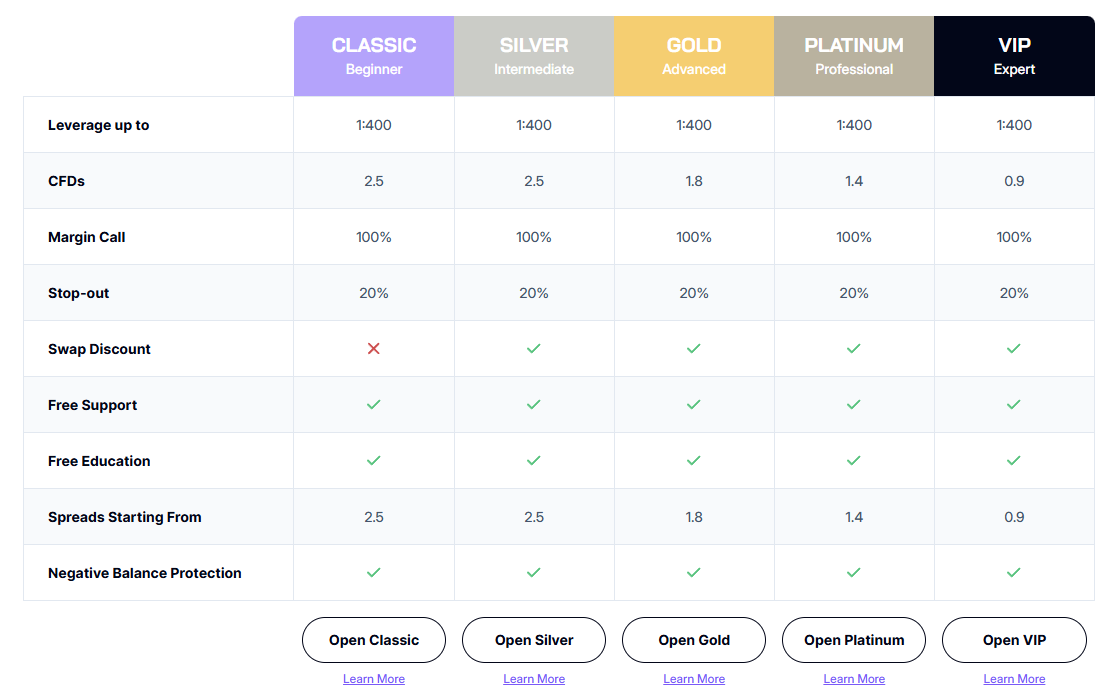Screen dimensions: 1117x691
Task: Click the Spreads Starting From row label
Action: pyautogui.click(x=125, y=517)
